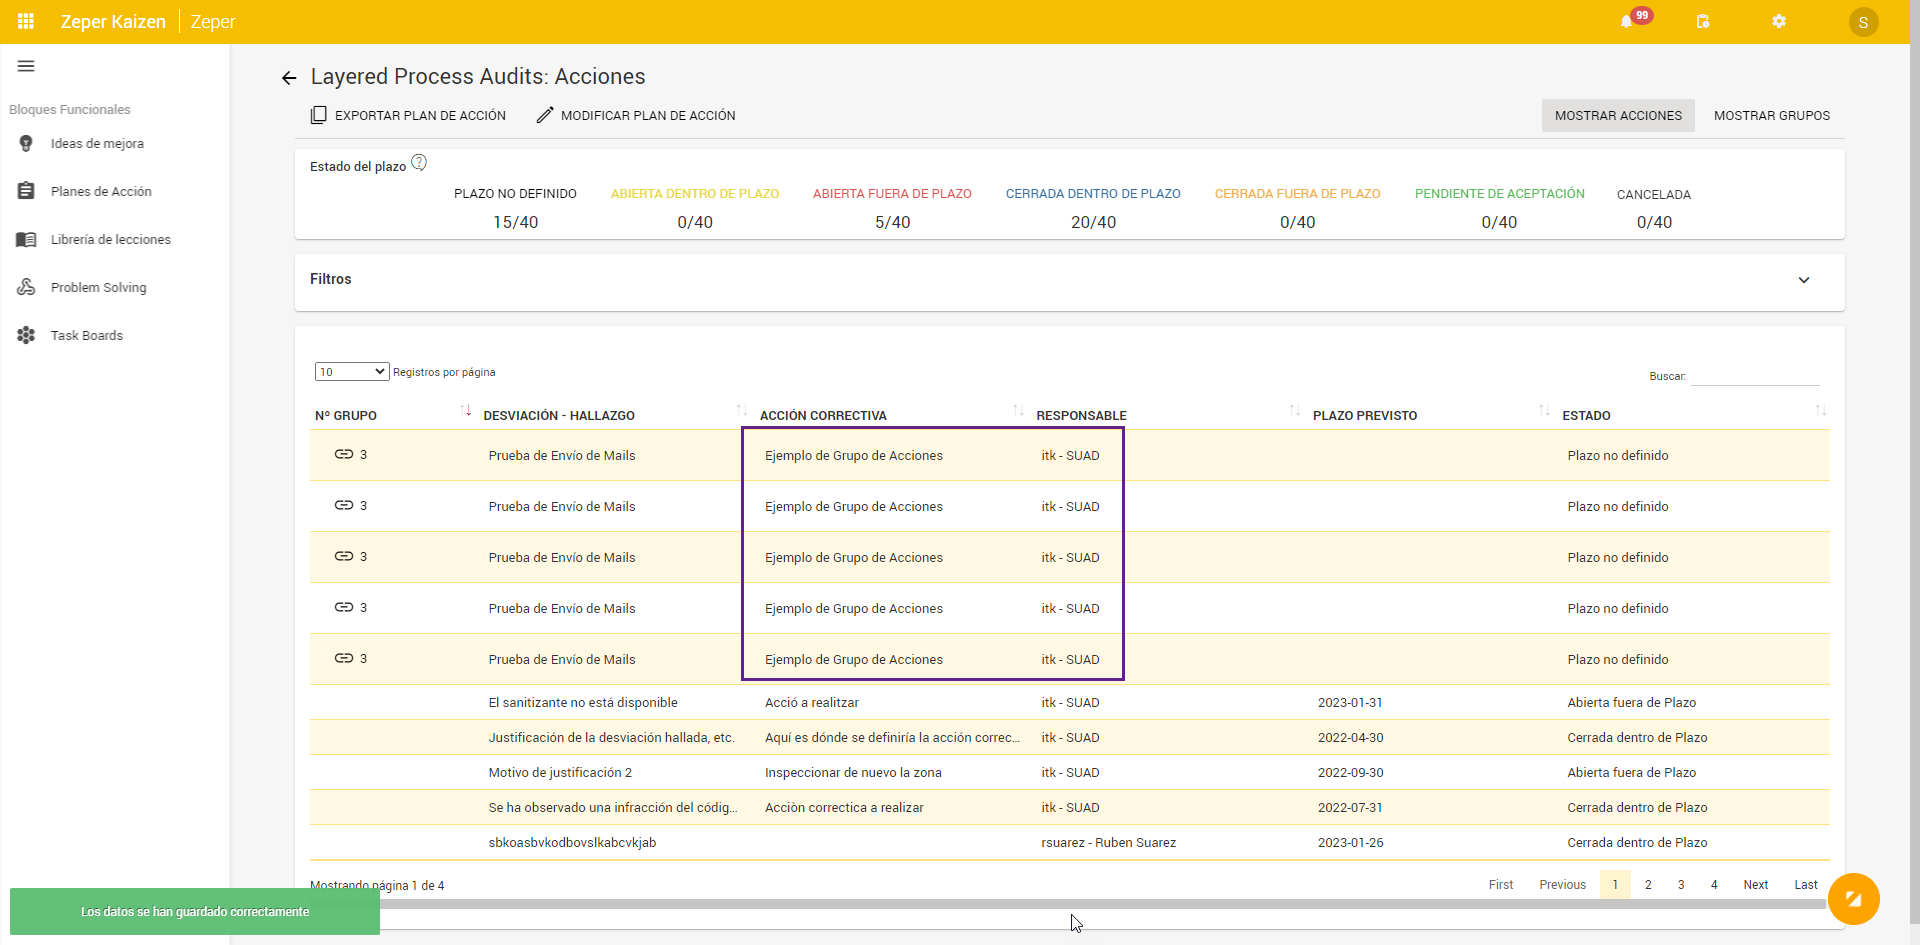Switch to Mostrar Grupos view
1920x945 pixels.
click(1771, 116)
